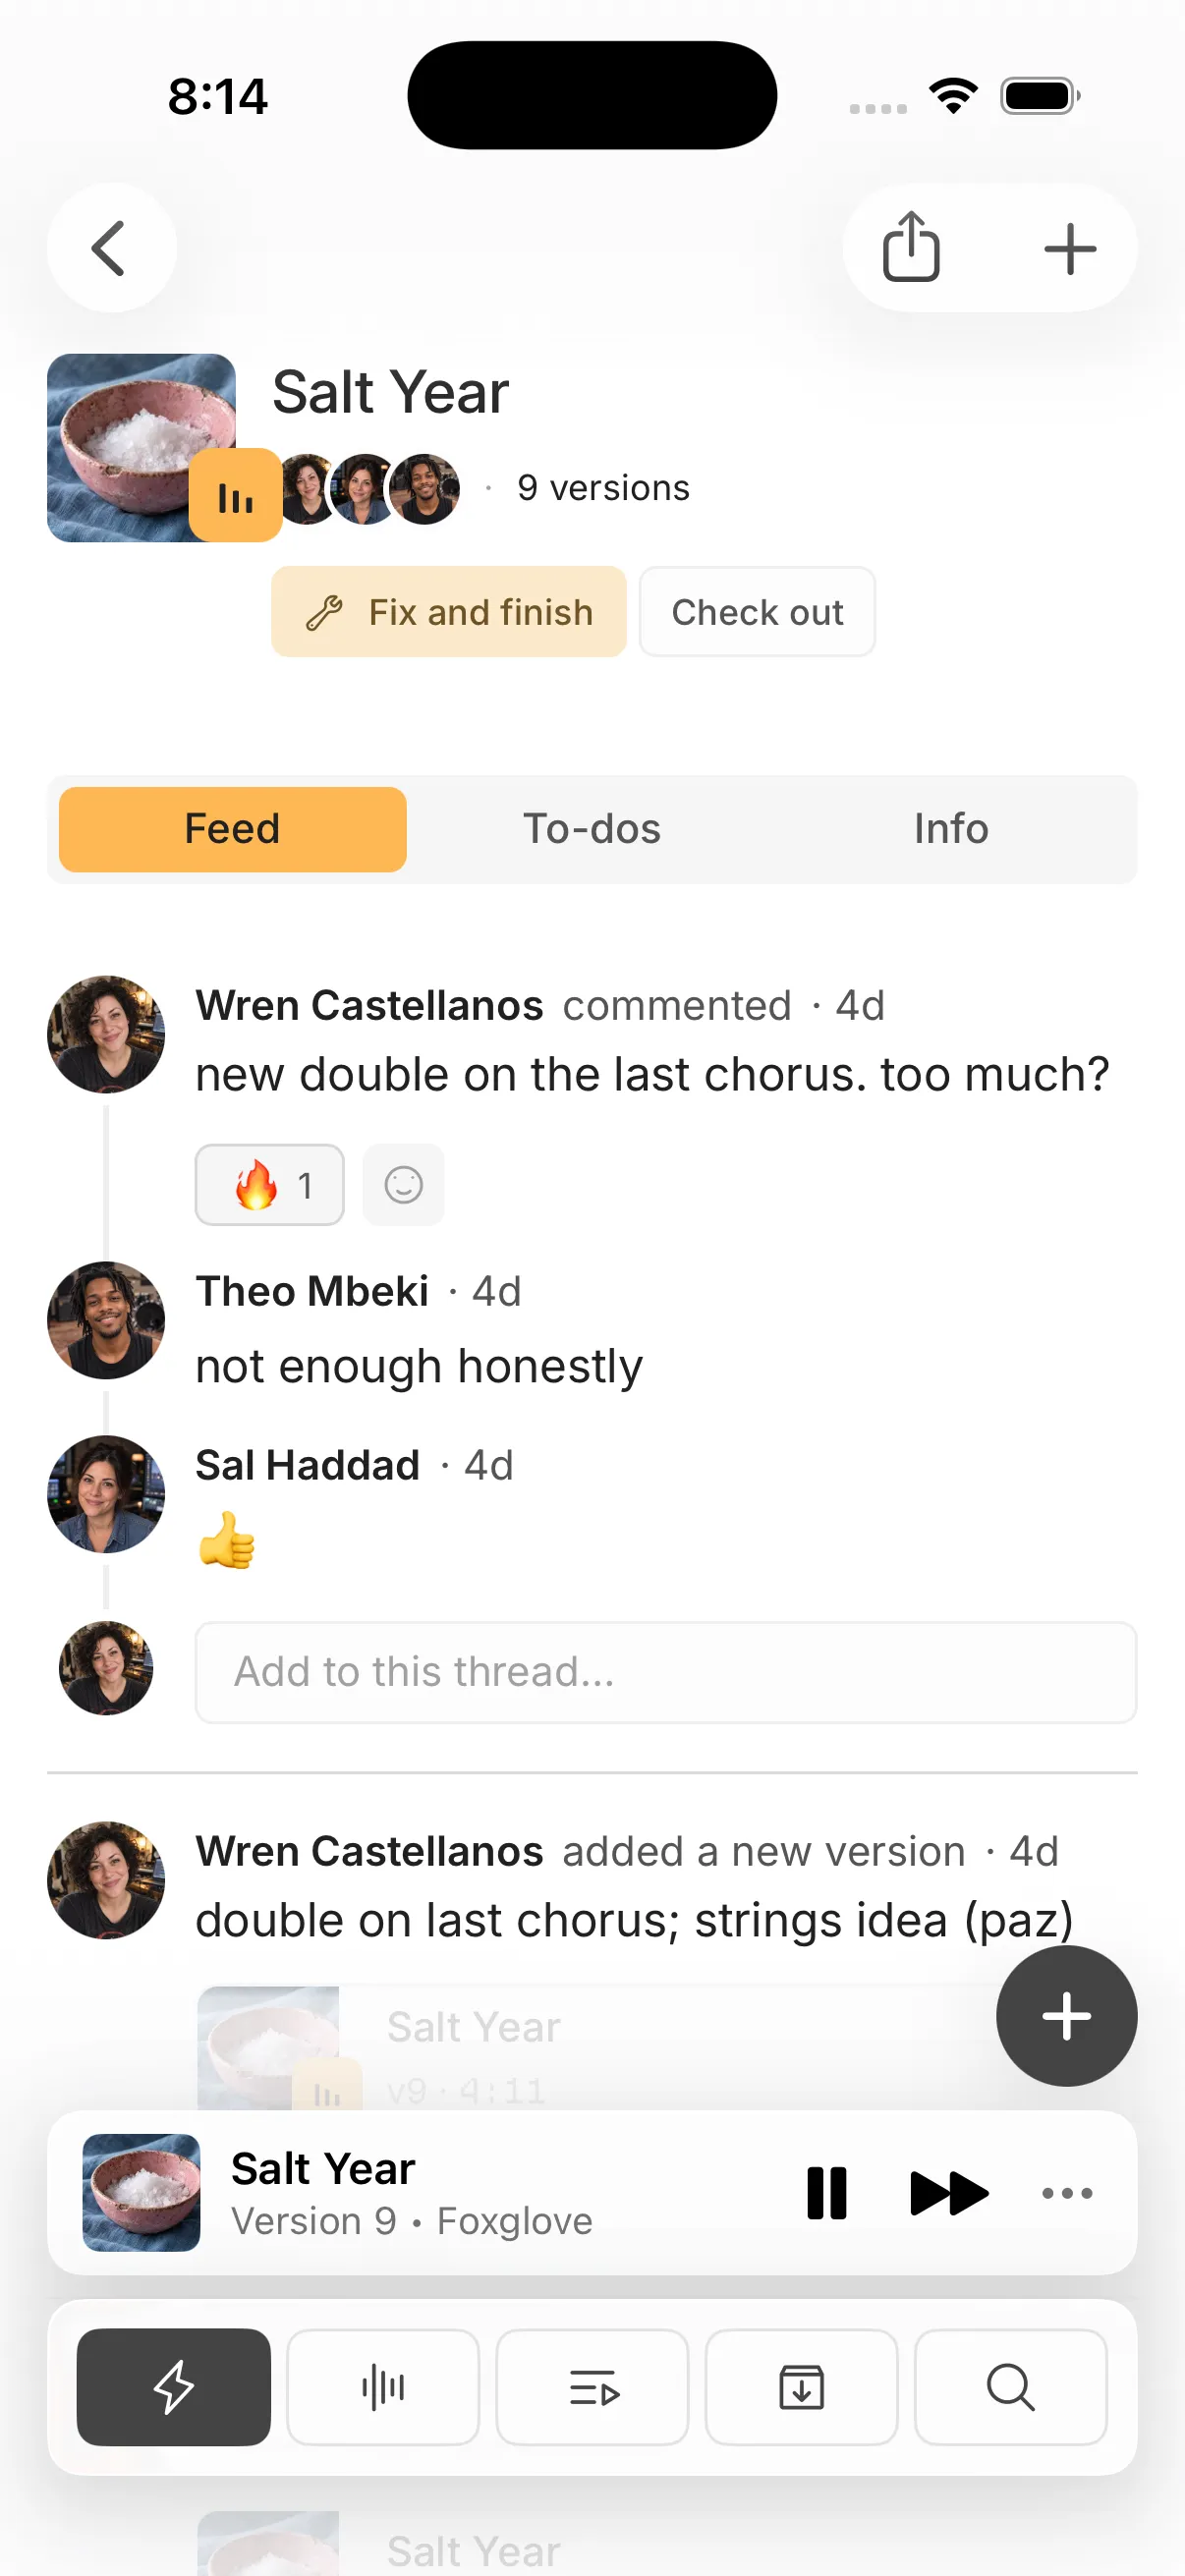The height and width of the screenshot is (2576, 1185).
Task: Open mini player more options menu
Action: (x=1067, y=2193)
